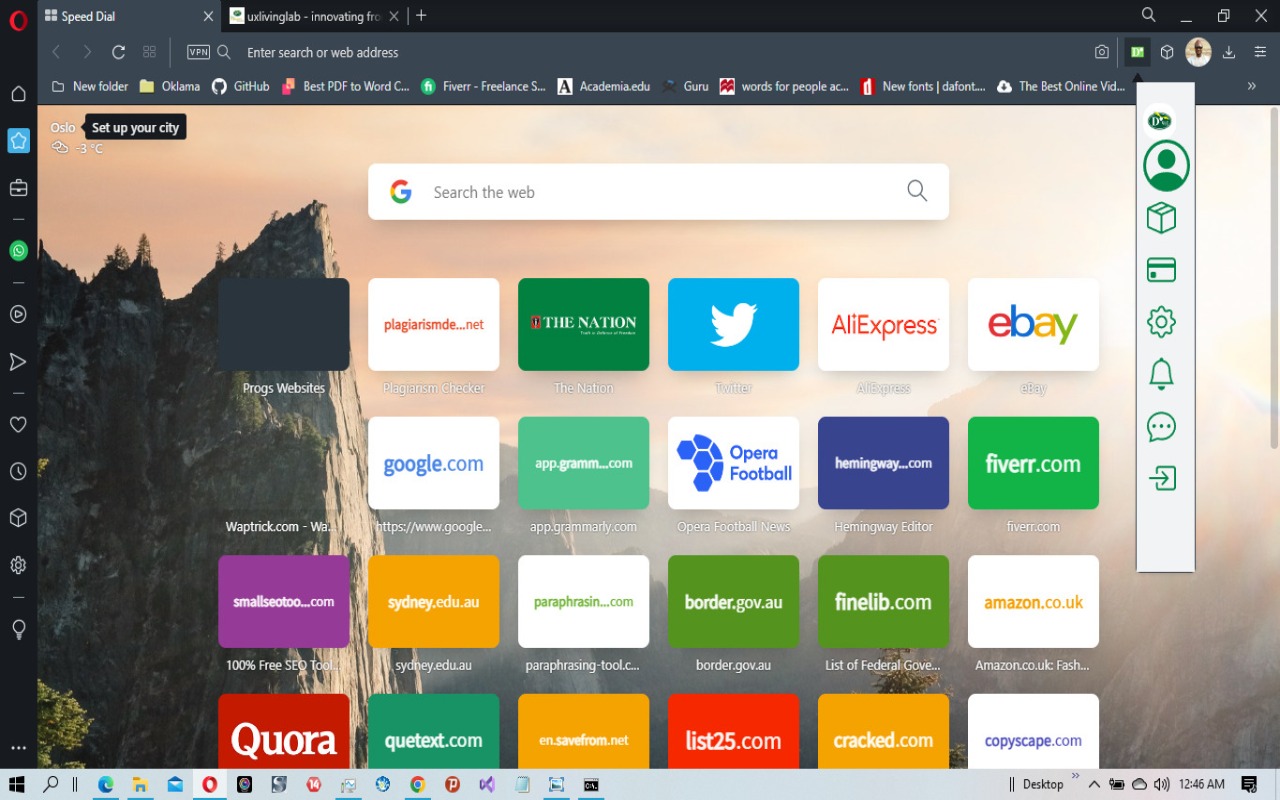Open the New folder bookmarks folder

89,86
